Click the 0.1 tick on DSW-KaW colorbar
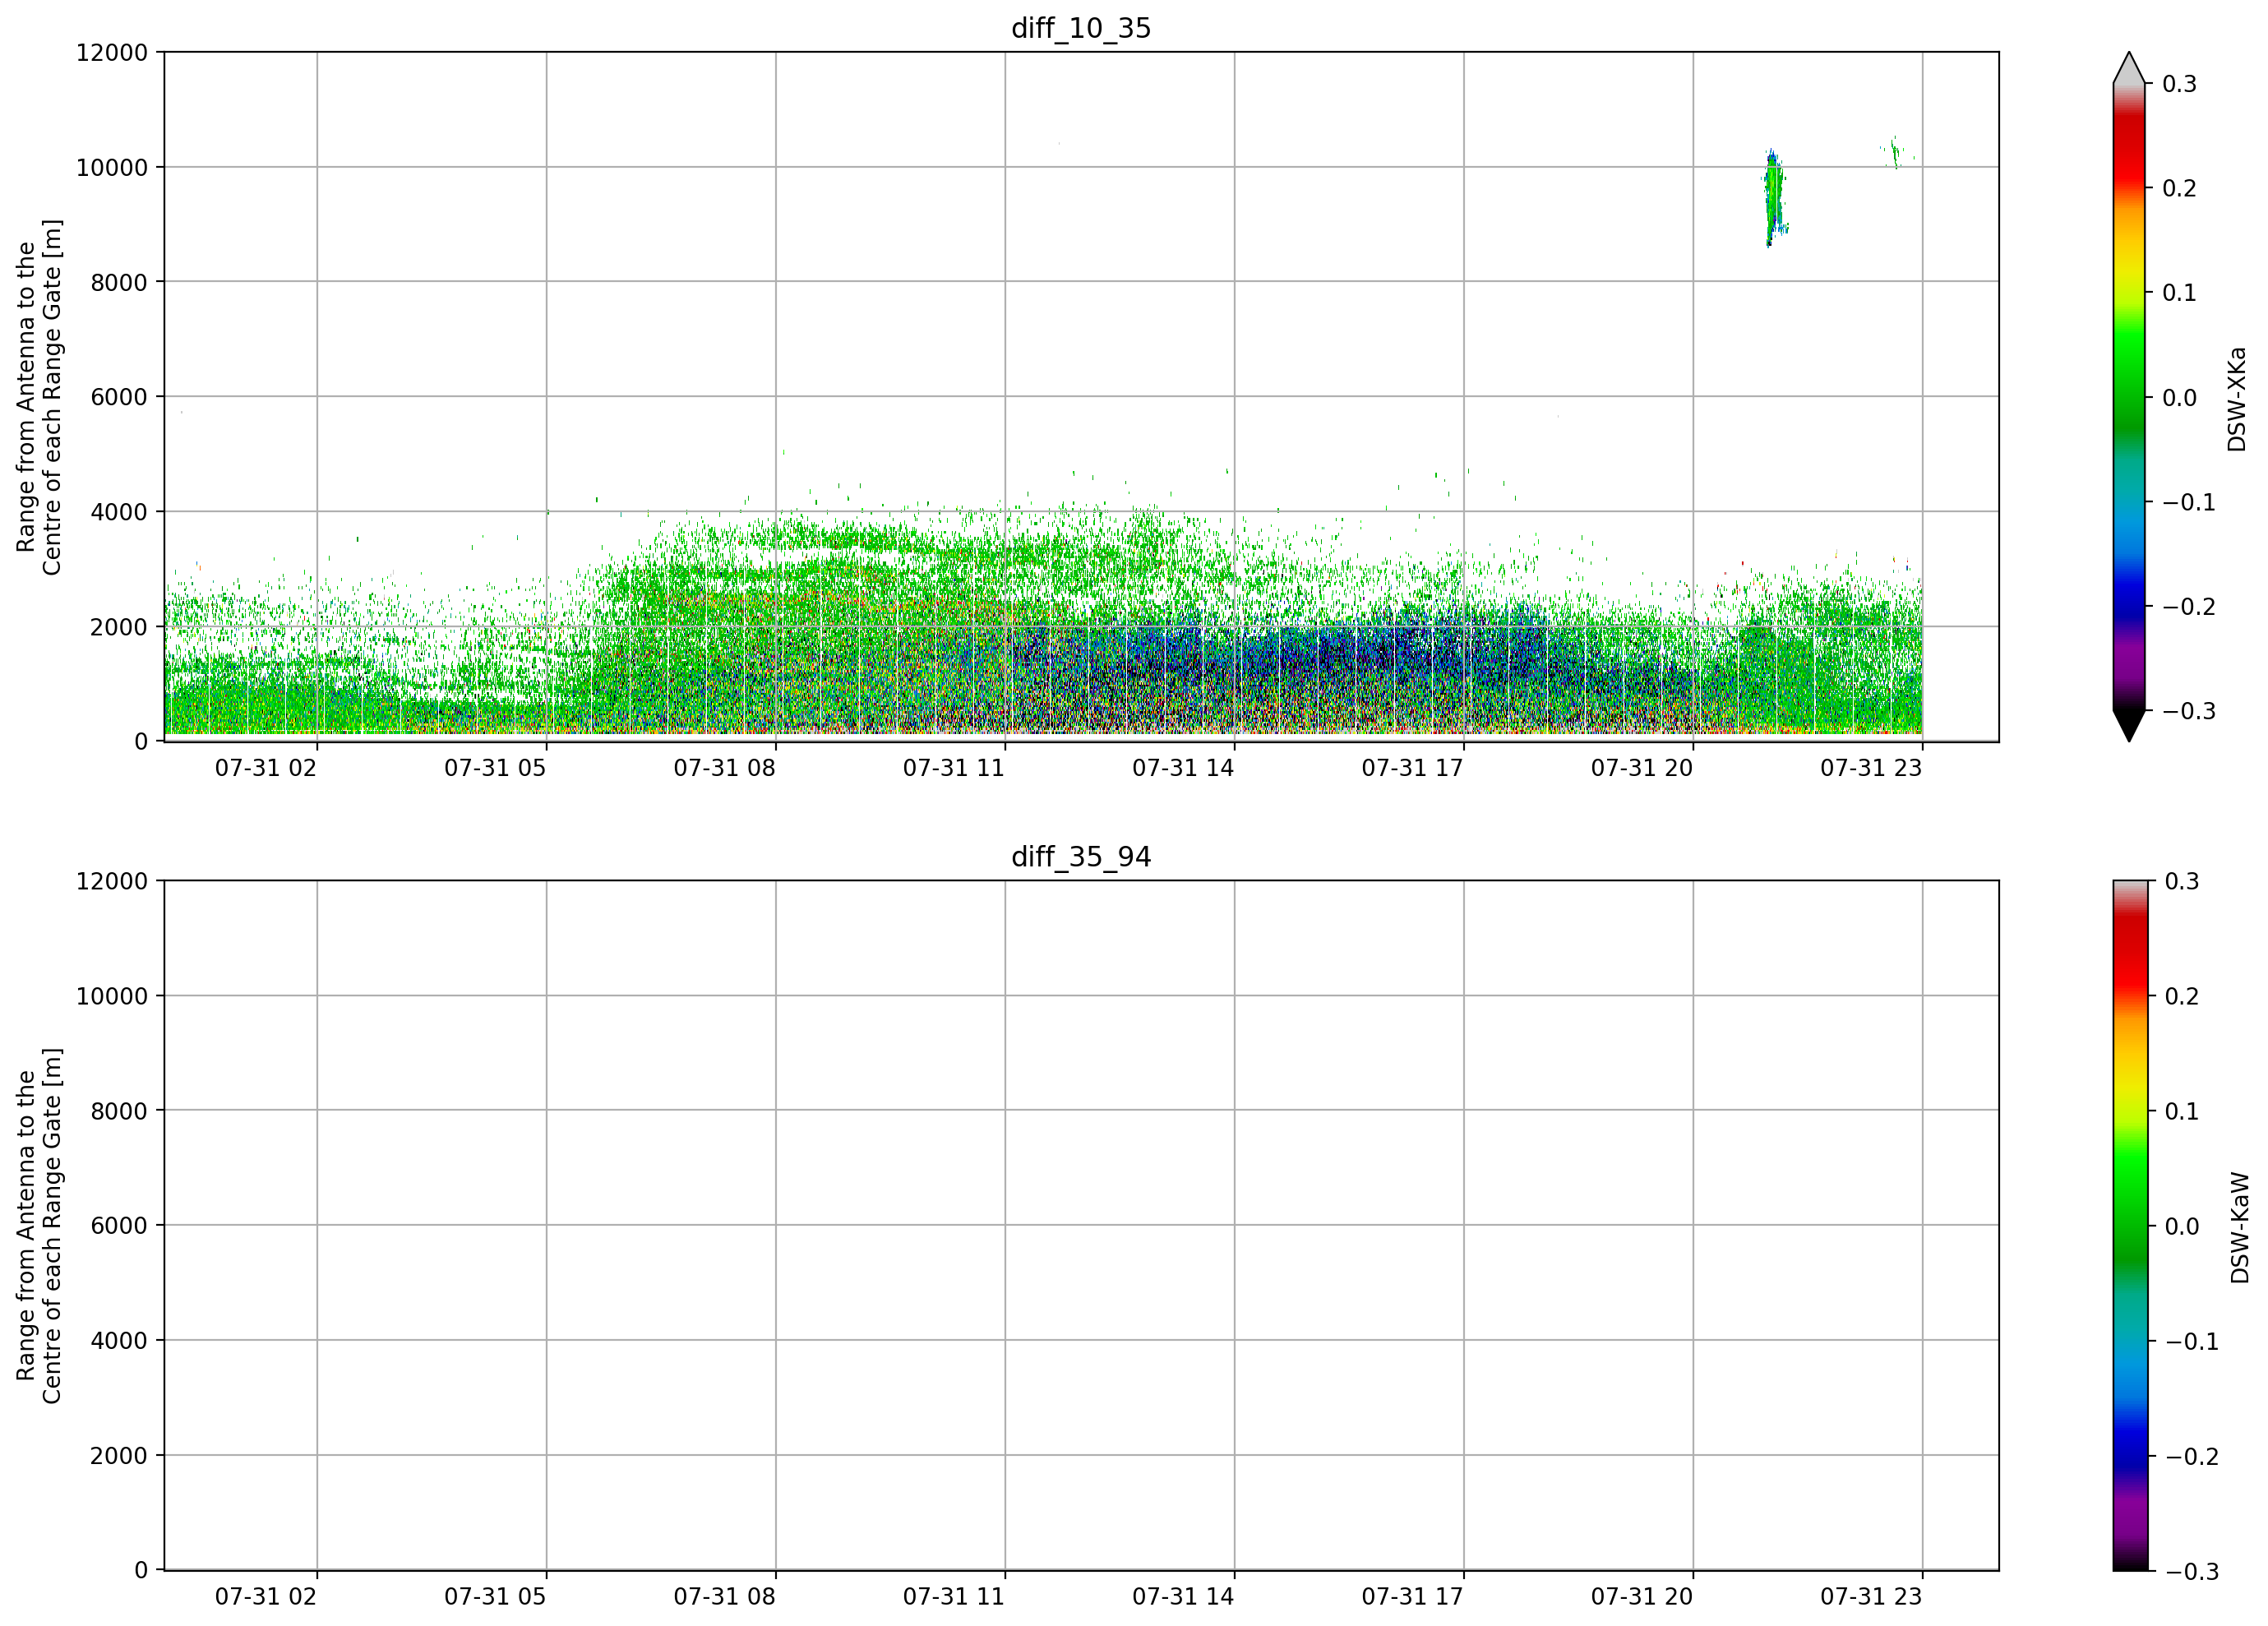Image resolution: width=2268 pixels, height=1626 pixels. pos(2181,1111)
